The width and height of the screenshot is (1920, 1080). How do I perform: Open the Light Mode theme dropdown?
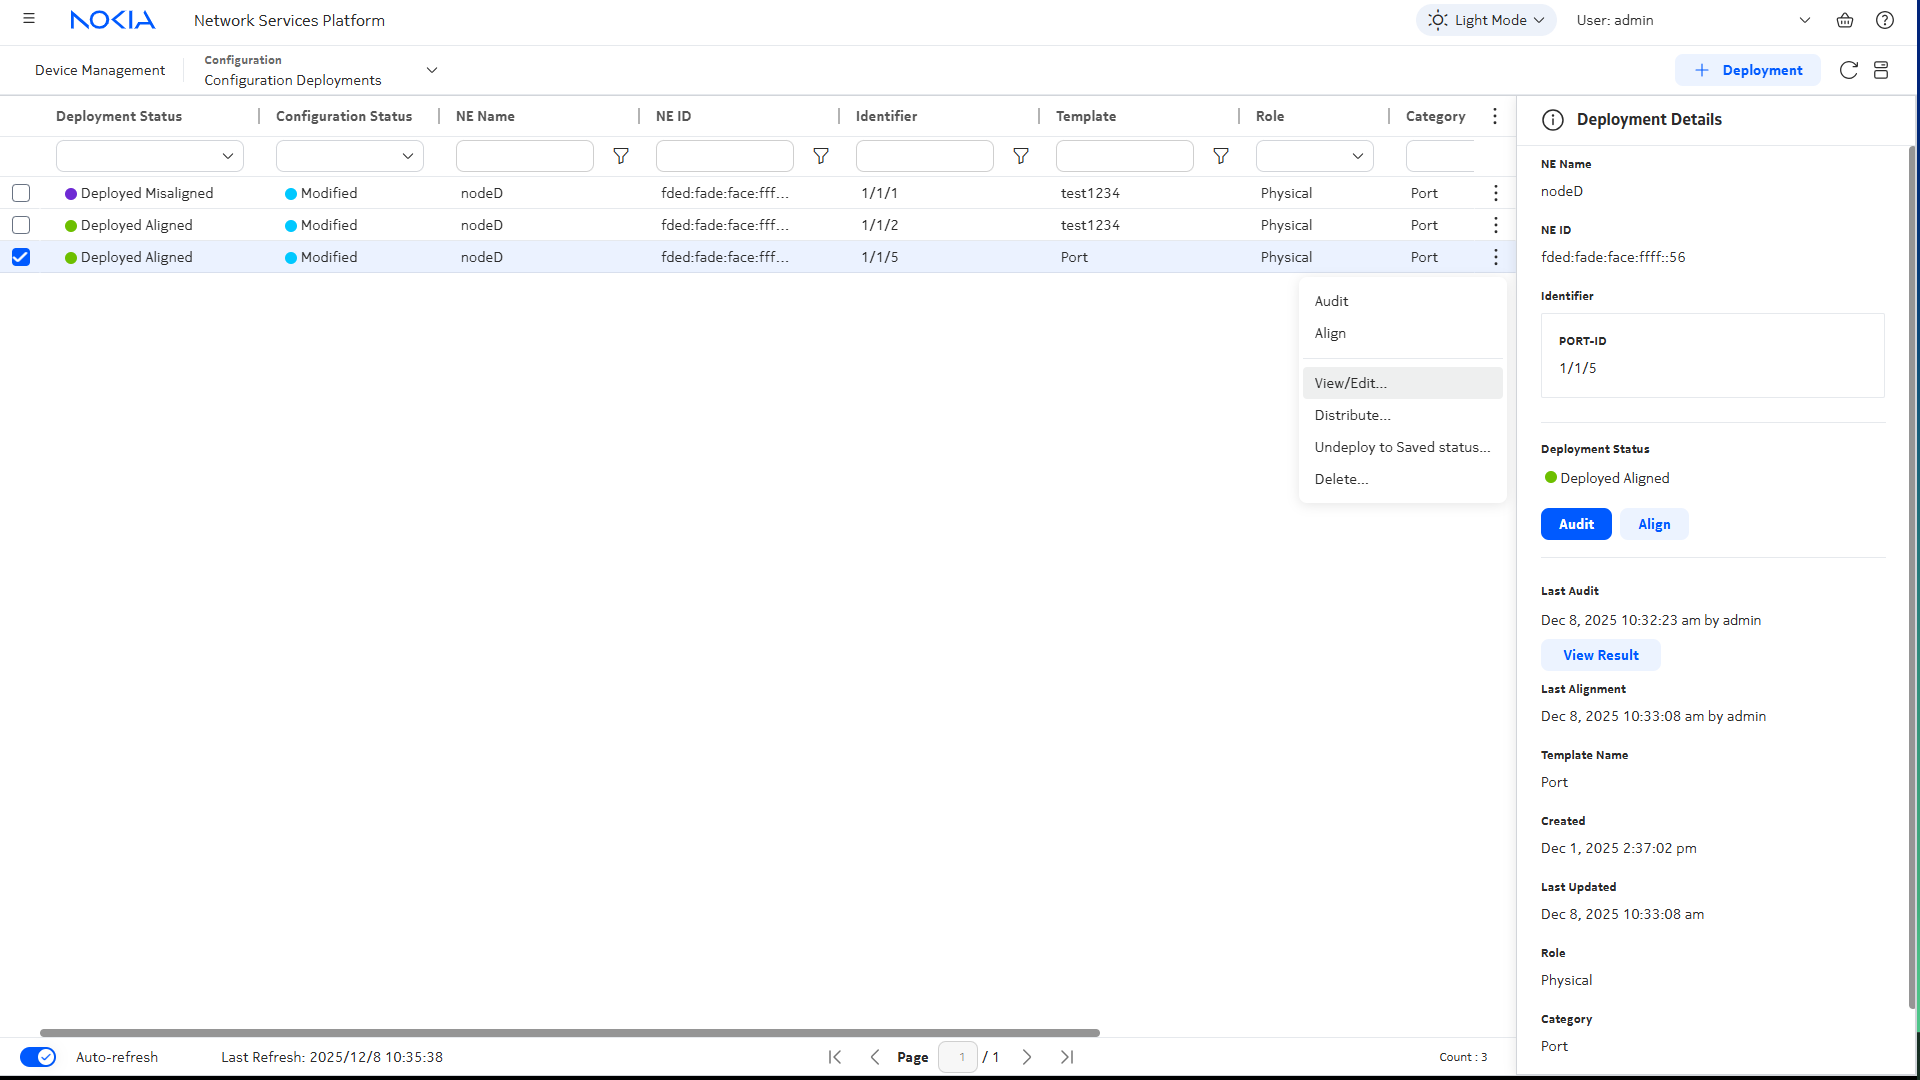click(x=1485, y=20)
